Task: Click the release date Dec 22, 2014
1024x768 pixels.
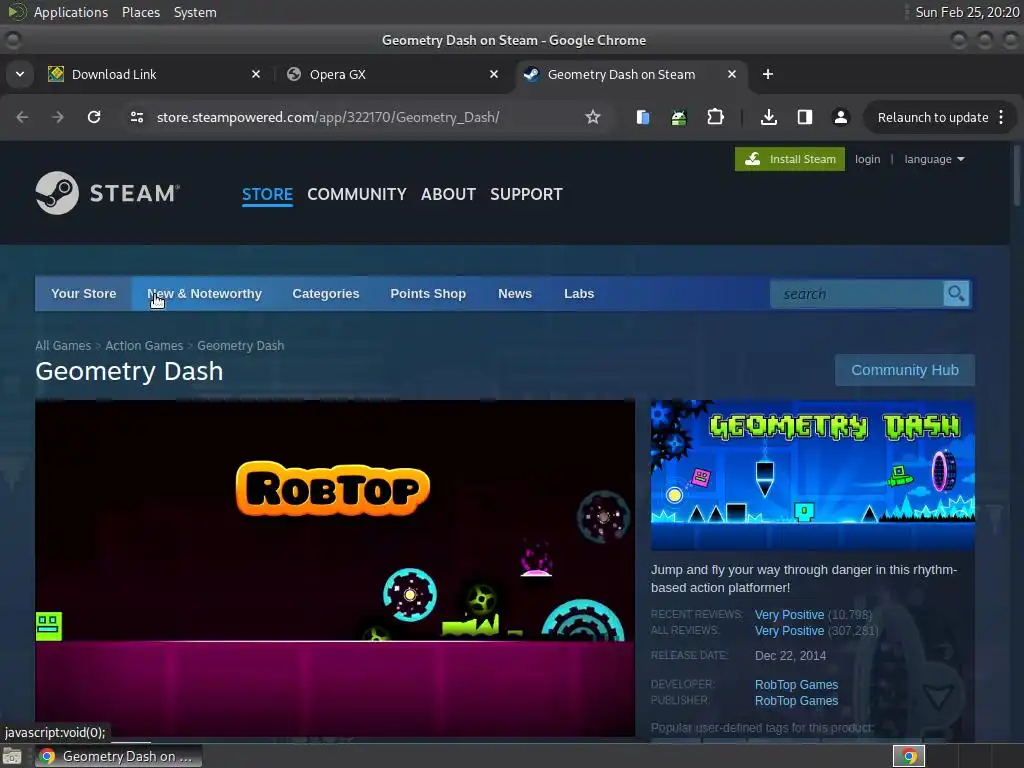Action: 790,656
